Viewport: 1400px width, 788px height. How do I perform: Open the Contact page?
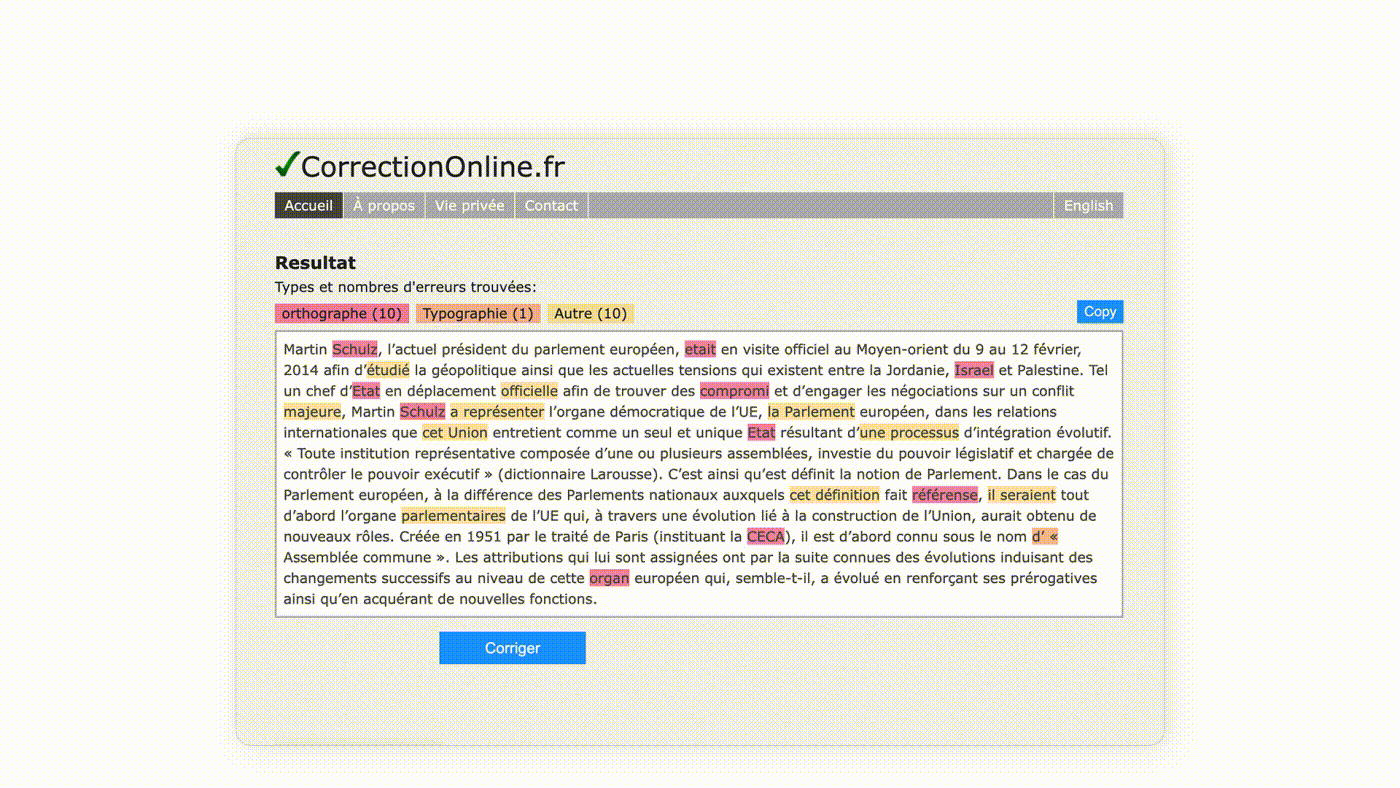point(551,205)
